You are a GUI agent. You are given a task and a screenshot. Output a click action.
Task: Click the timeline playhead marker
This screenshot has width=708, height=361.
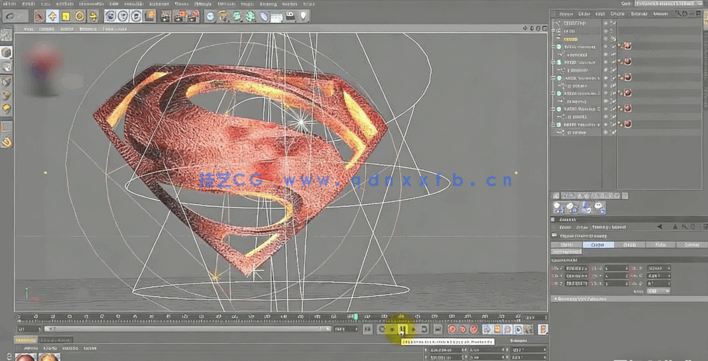tap(355, 317)
